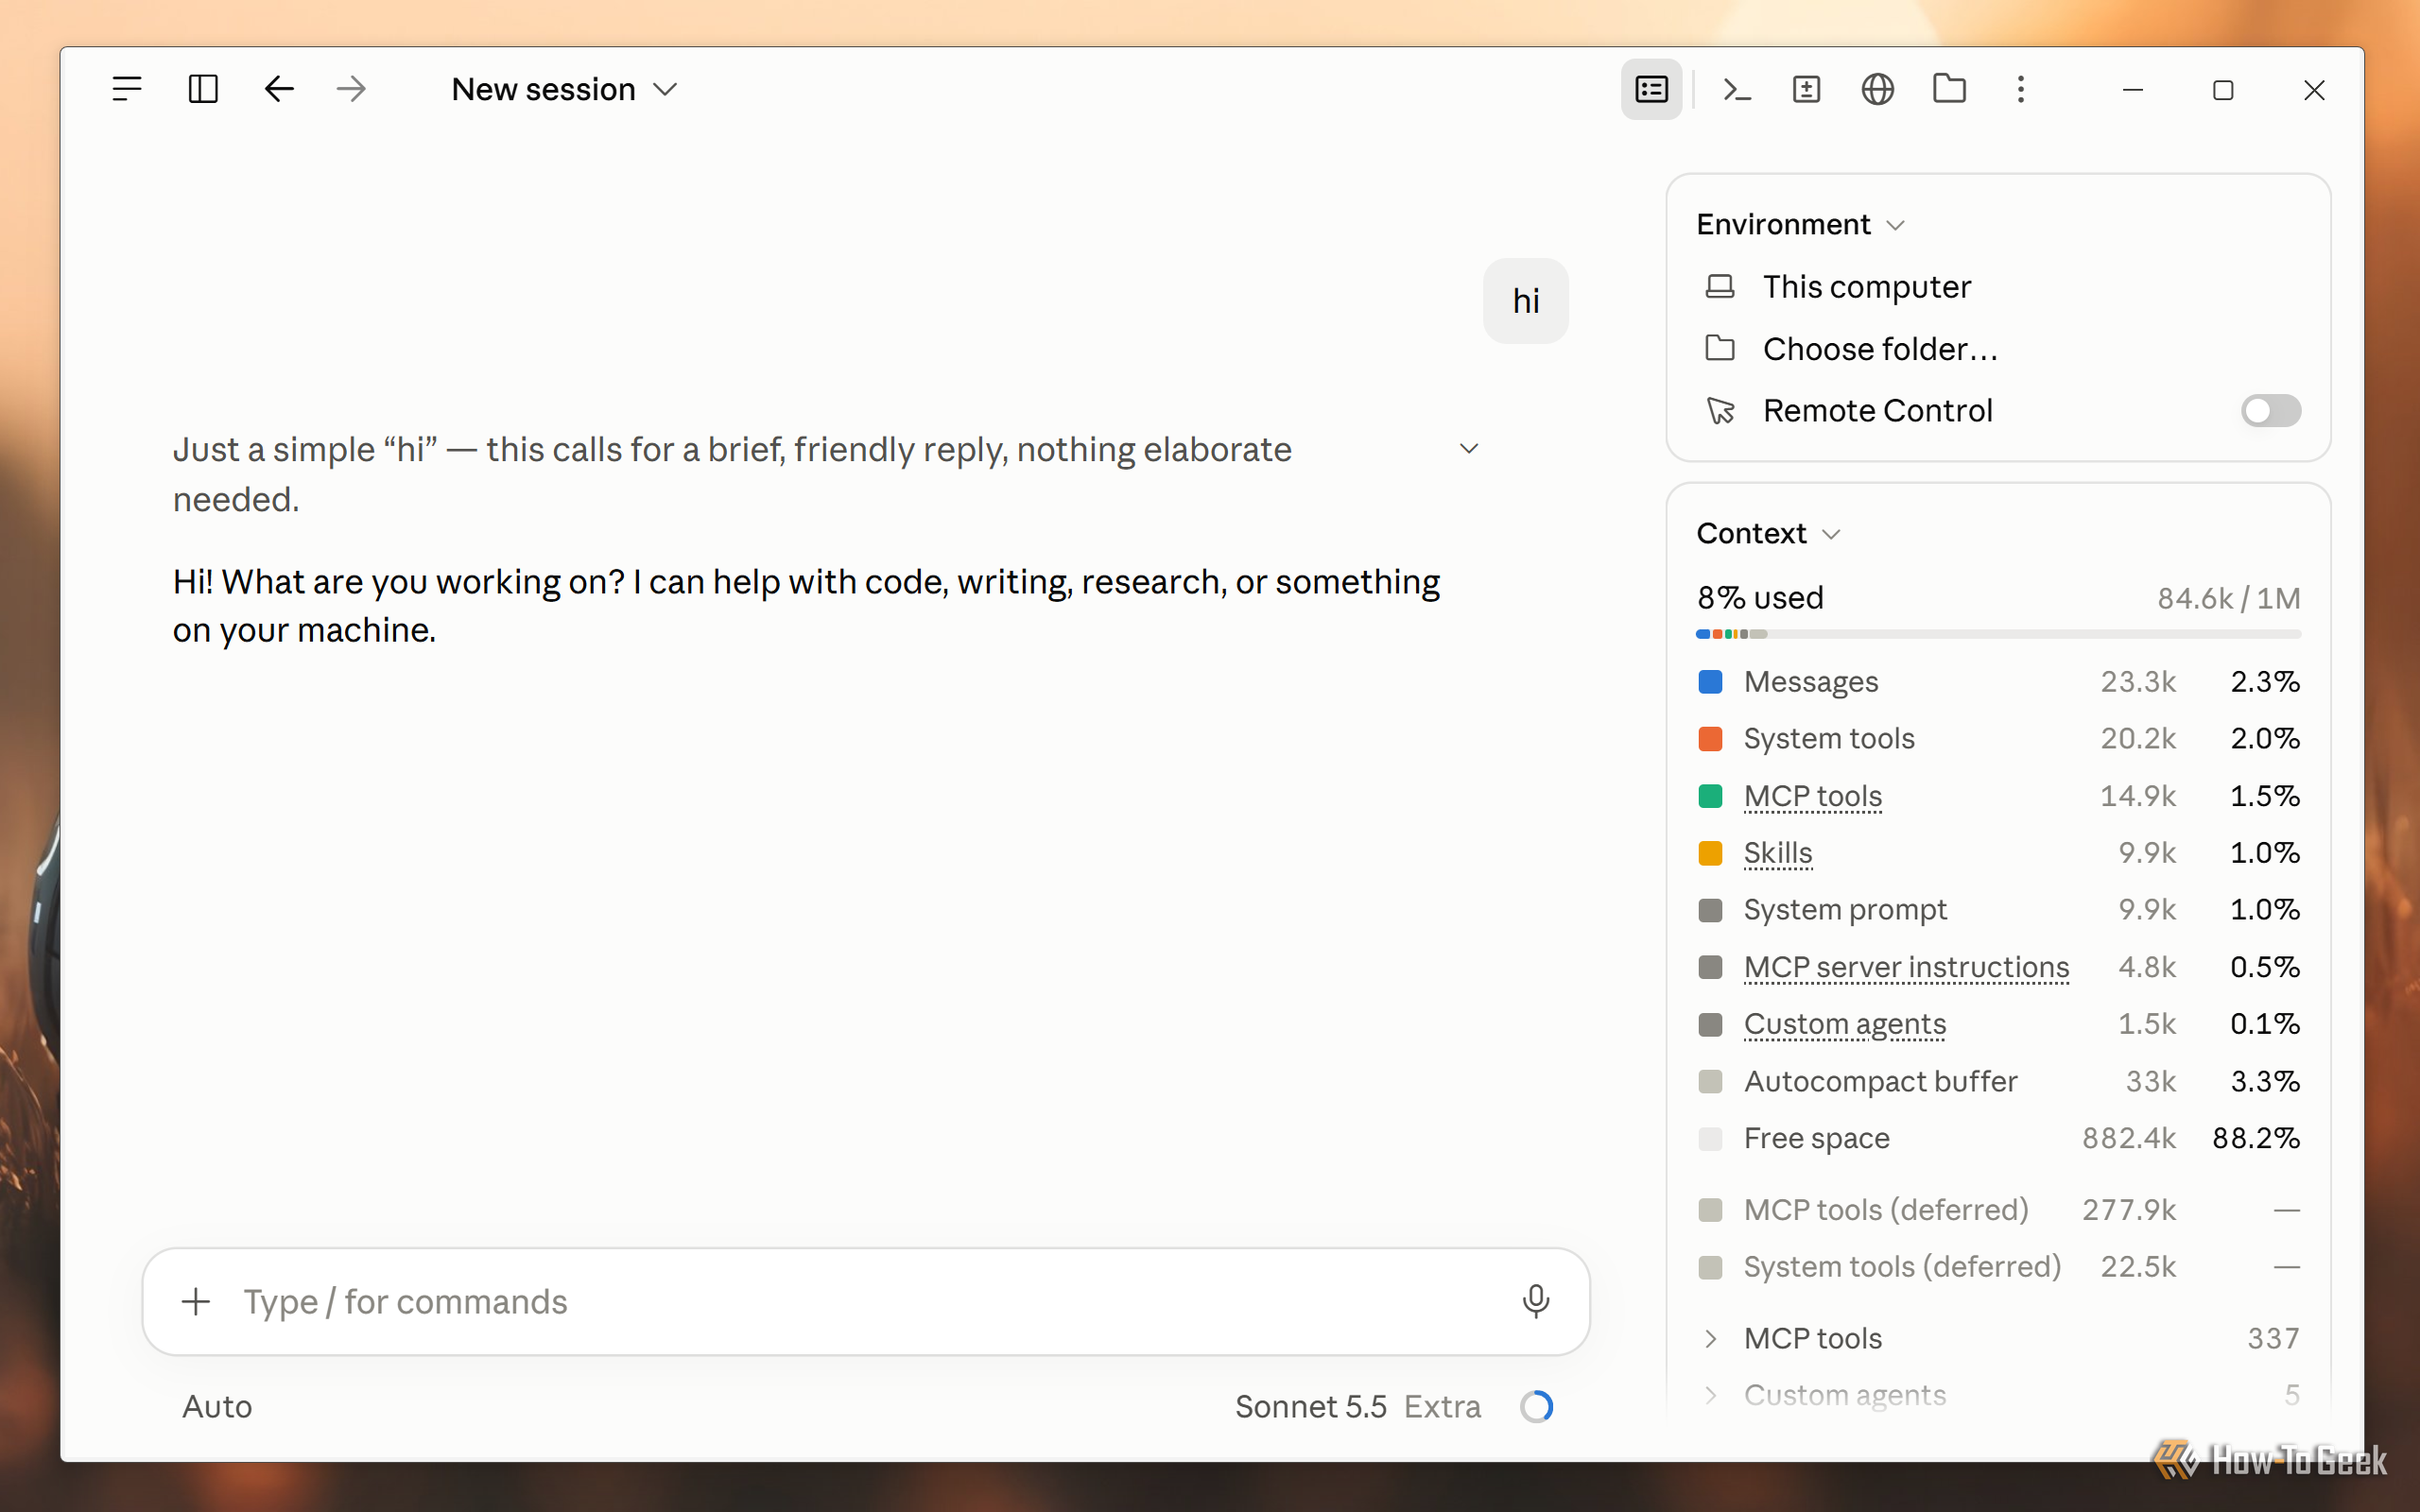Open the New session dropdown

(x=565, y=89)
